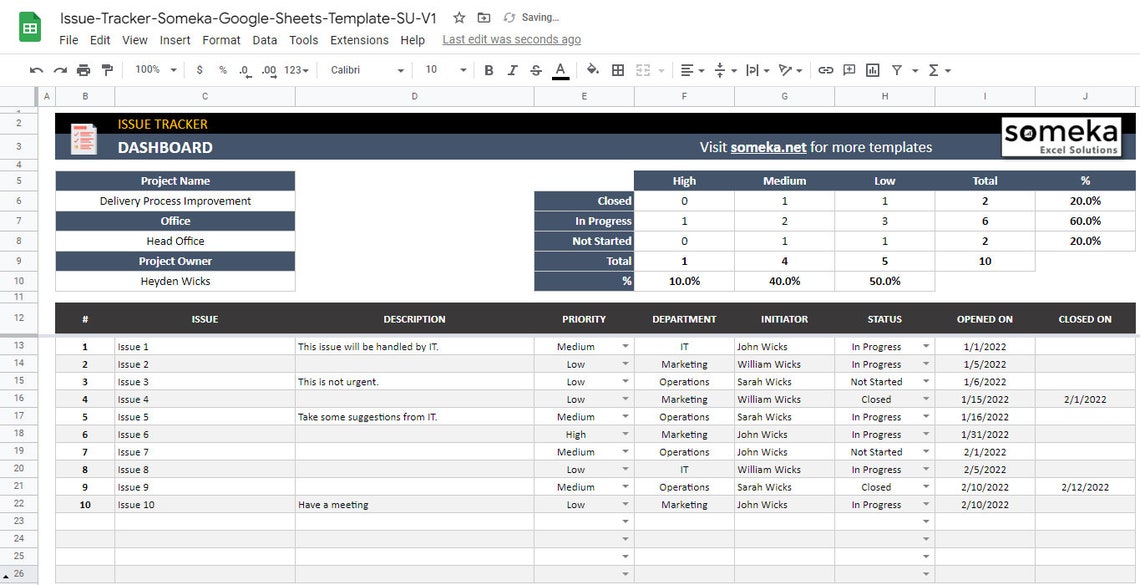Open the fill color picker
Image resolution: width=1140 pixels, height=585 pixels.
click(x=592, y=70)
